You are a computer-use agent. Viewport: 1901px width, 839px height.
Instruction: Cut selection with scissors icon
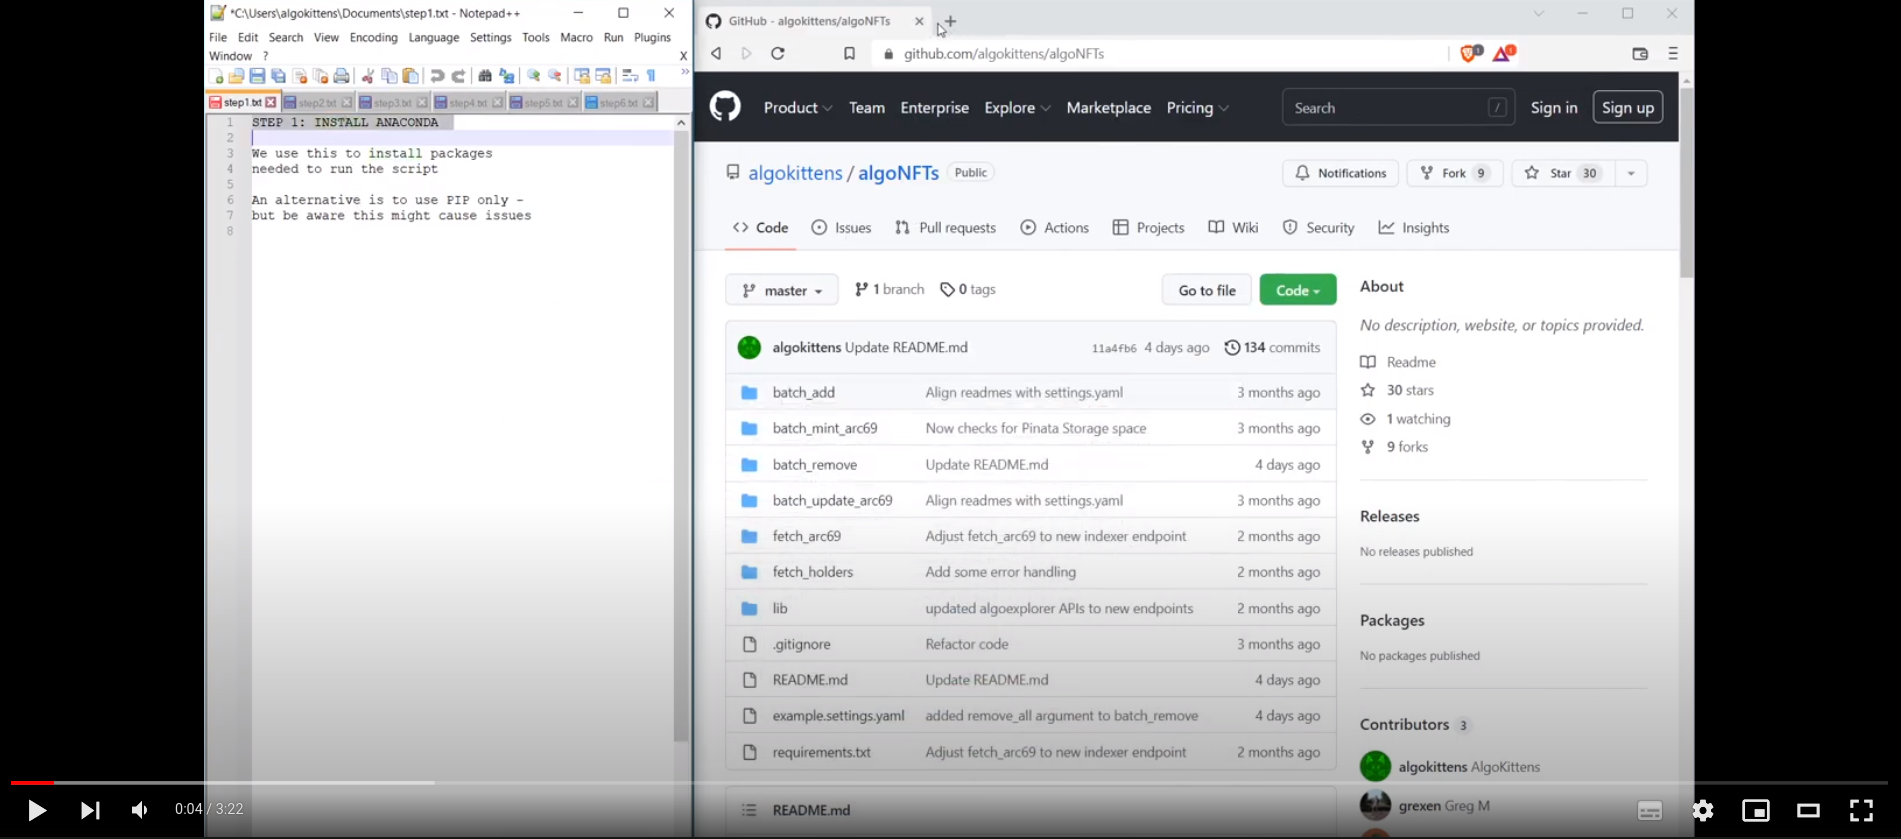tap(368, 76)
